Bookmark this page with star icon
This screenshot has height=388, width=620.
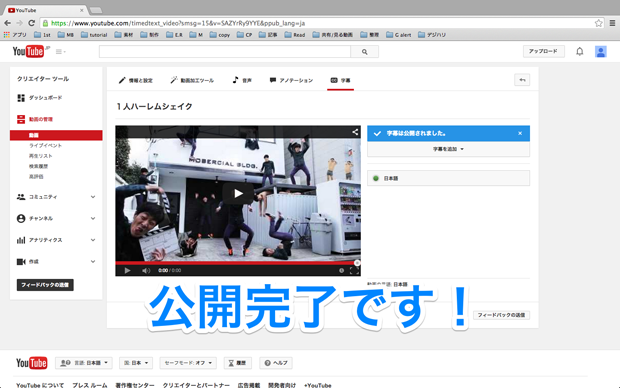598,23
